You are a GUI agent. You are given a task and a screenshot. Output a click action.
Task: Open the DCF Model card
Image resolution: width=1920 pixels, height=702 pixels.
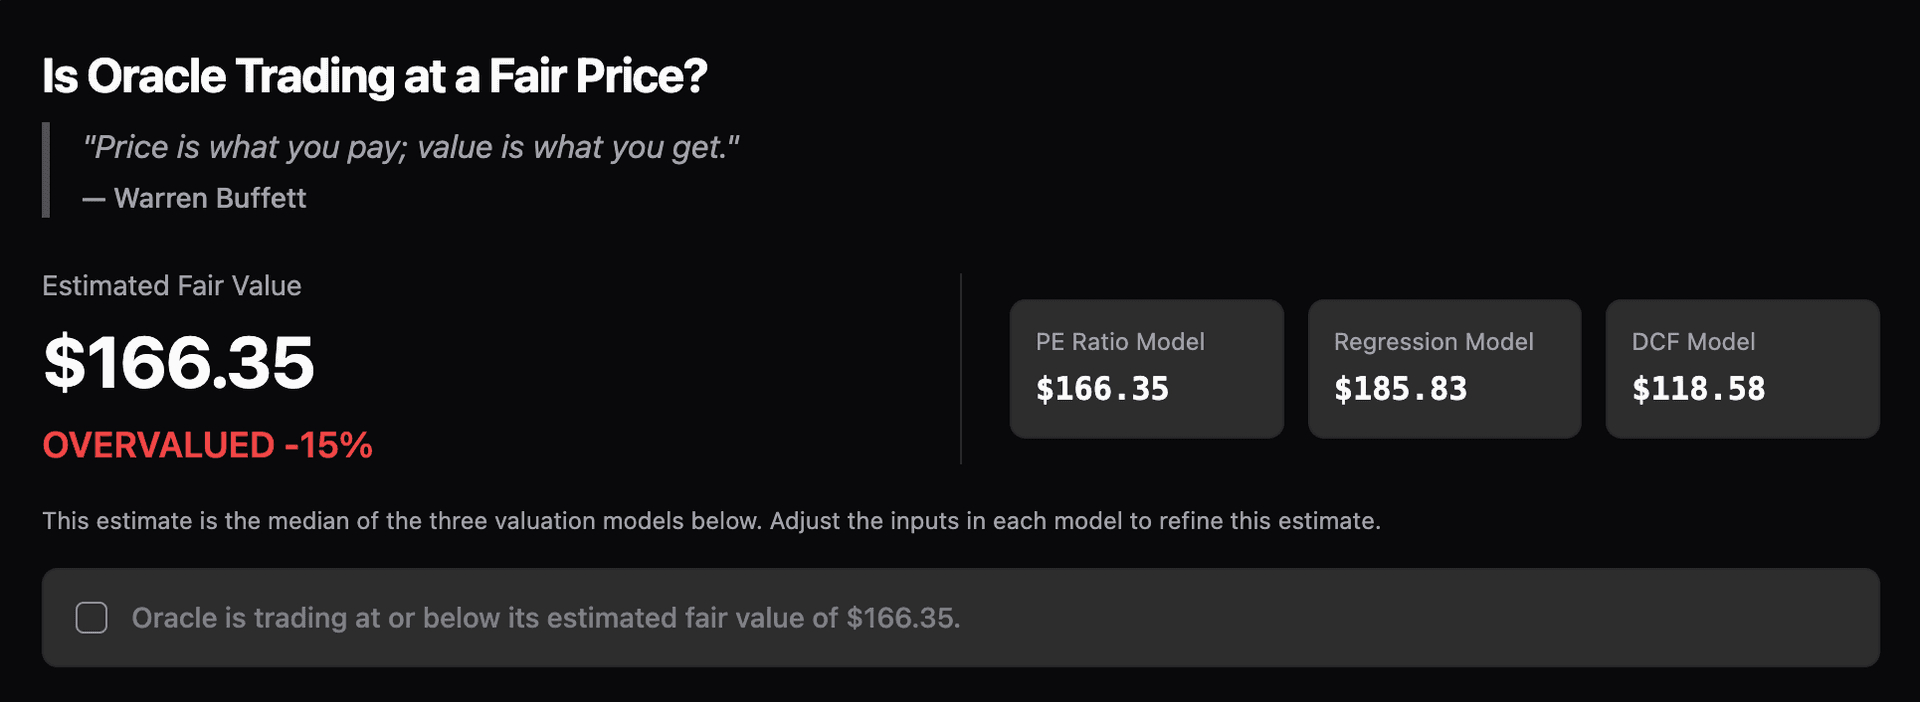(x=1742, y=368)
